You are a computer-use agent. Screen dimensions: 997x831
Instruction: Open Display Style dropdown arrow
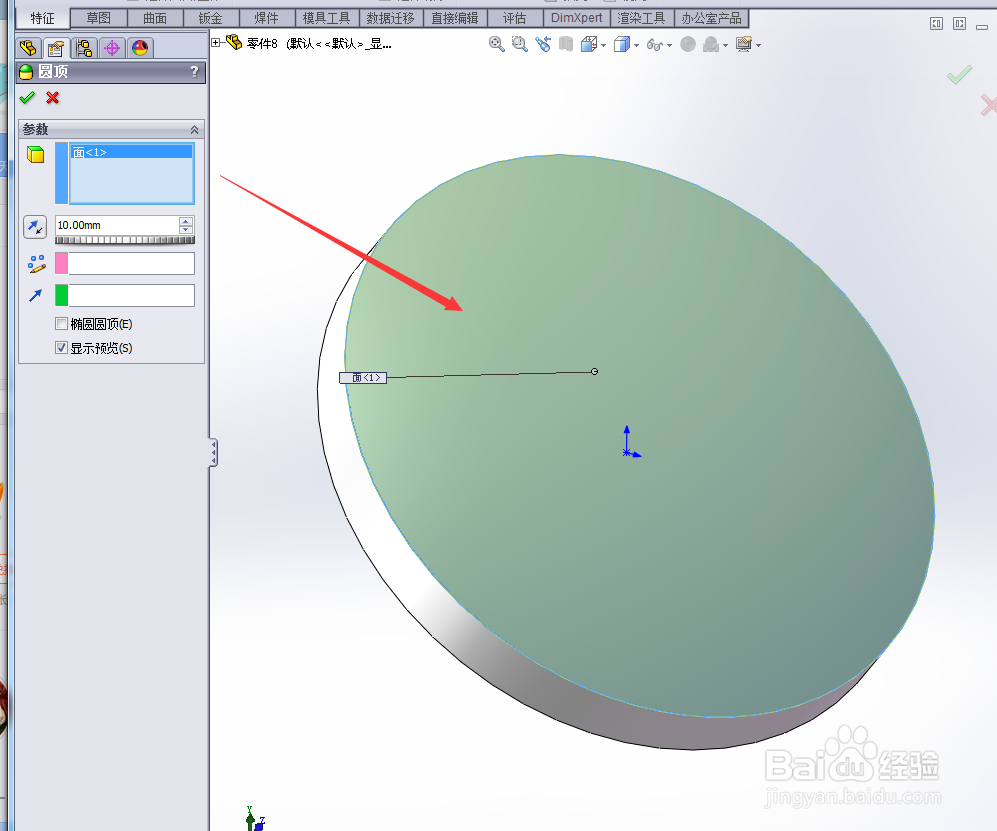[x=636, y=45]
